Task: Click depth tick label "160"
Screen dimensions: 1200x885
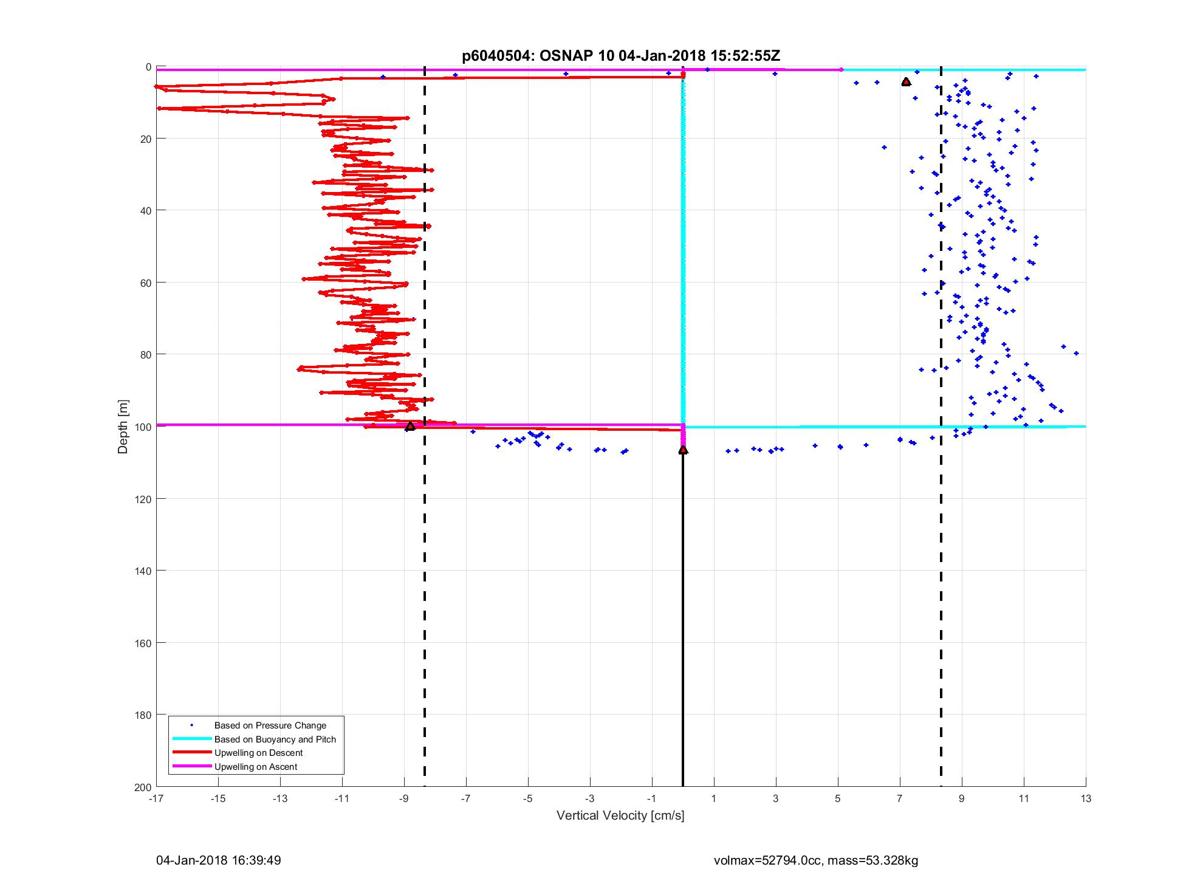Action: (142, 643)
